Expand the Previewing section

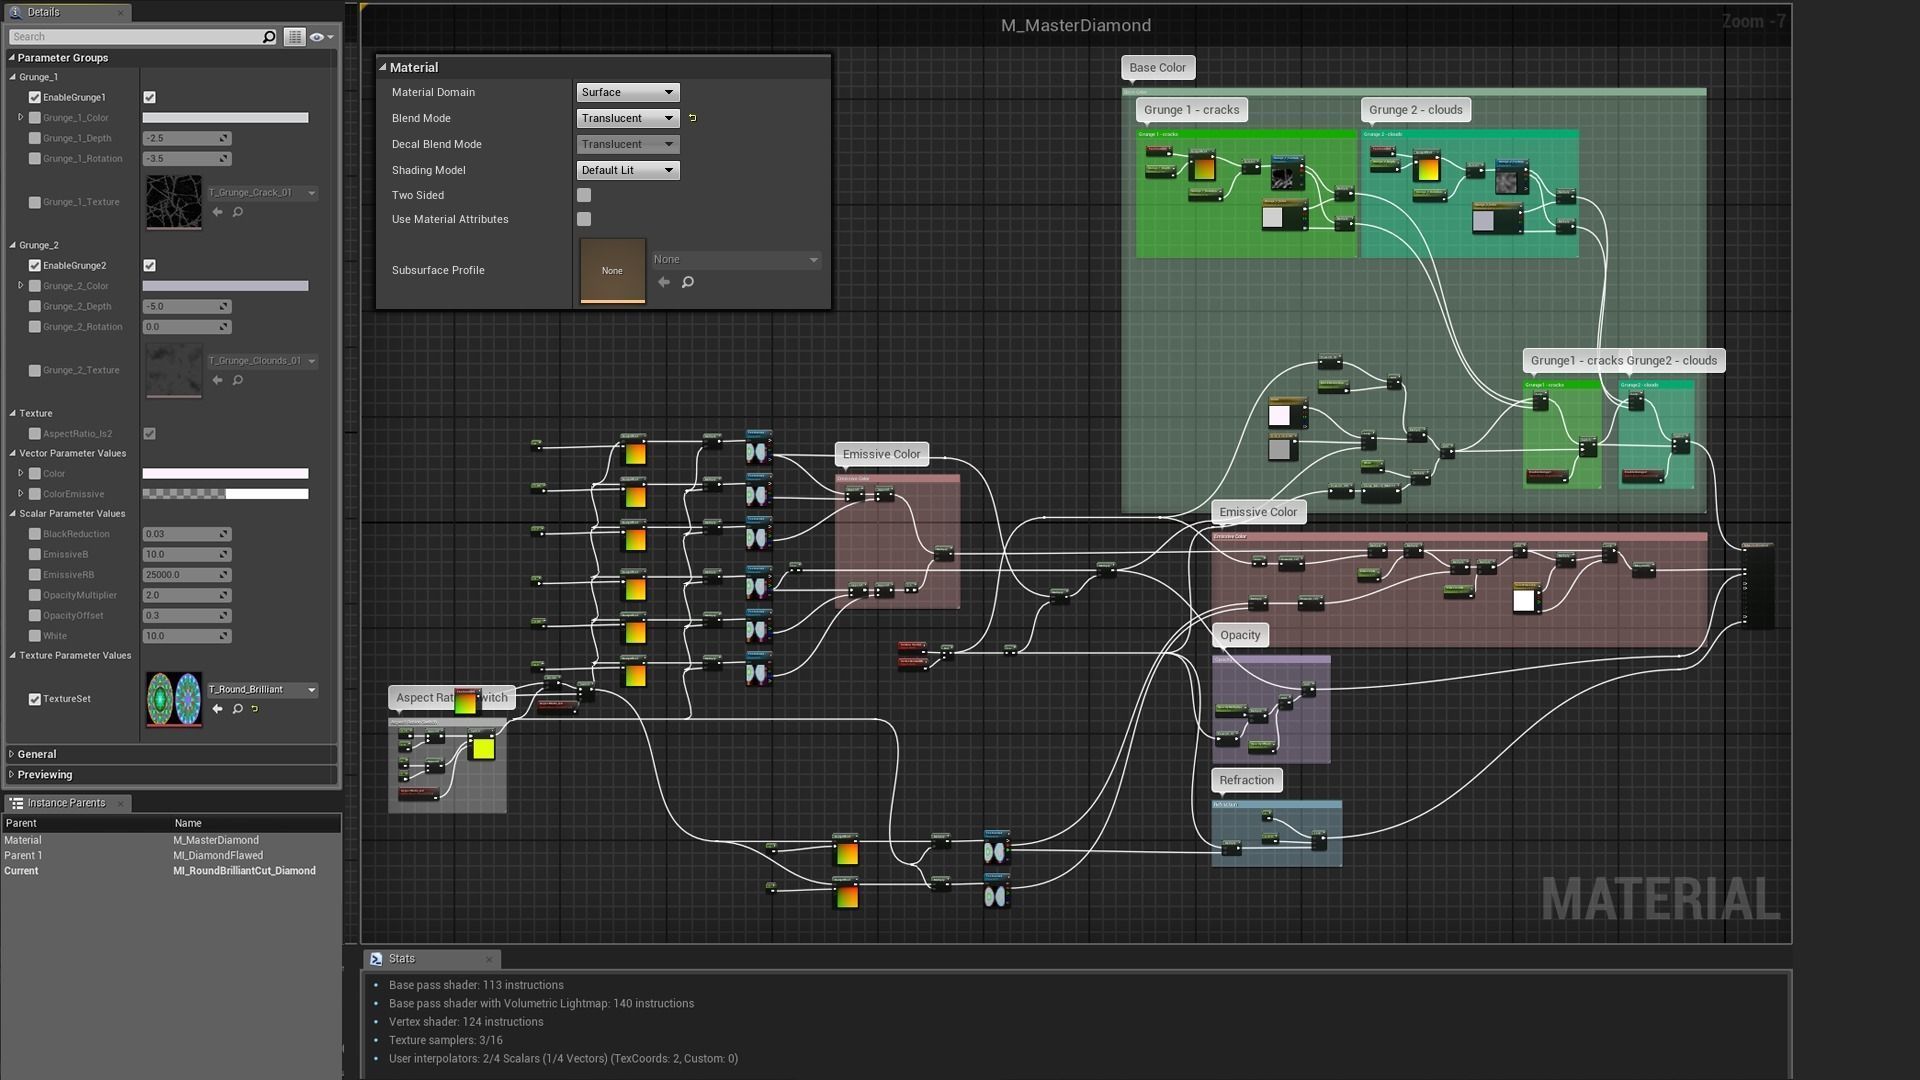(x=44, y=775)
